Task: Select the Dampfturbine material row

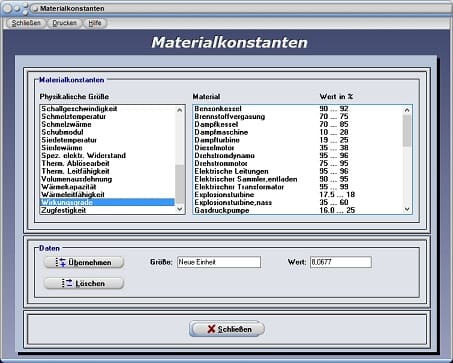Action: pyautogui.click(x=298, y=140)
